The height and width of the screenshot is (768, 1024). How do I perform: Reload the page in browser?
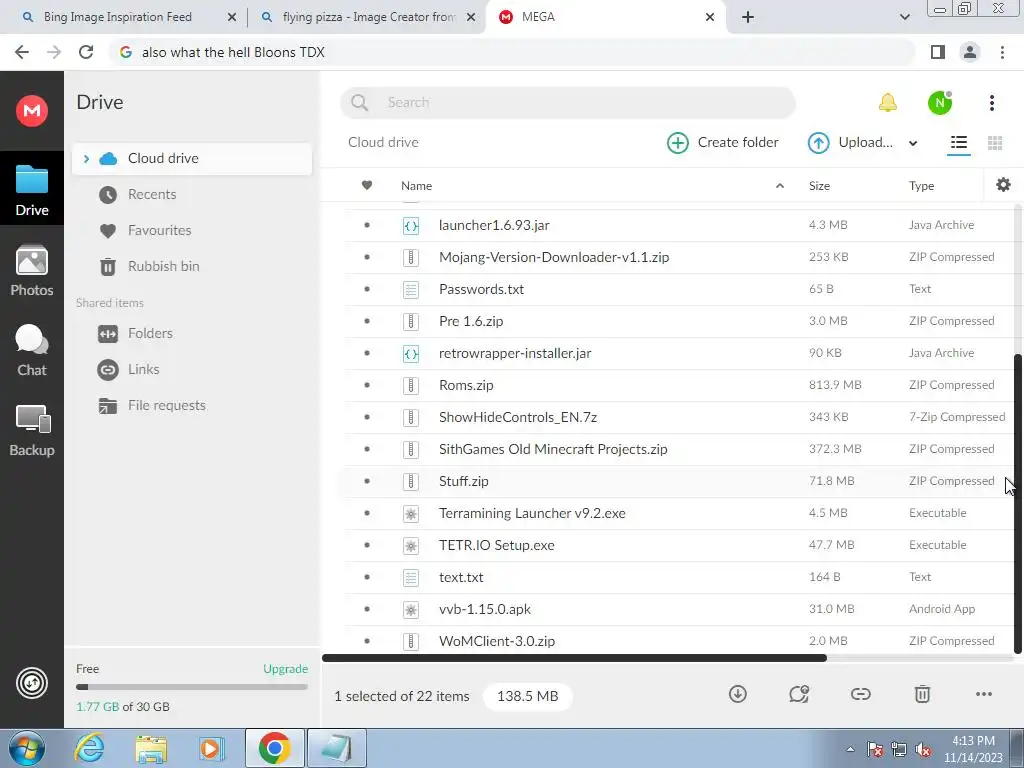coord(86,52)
